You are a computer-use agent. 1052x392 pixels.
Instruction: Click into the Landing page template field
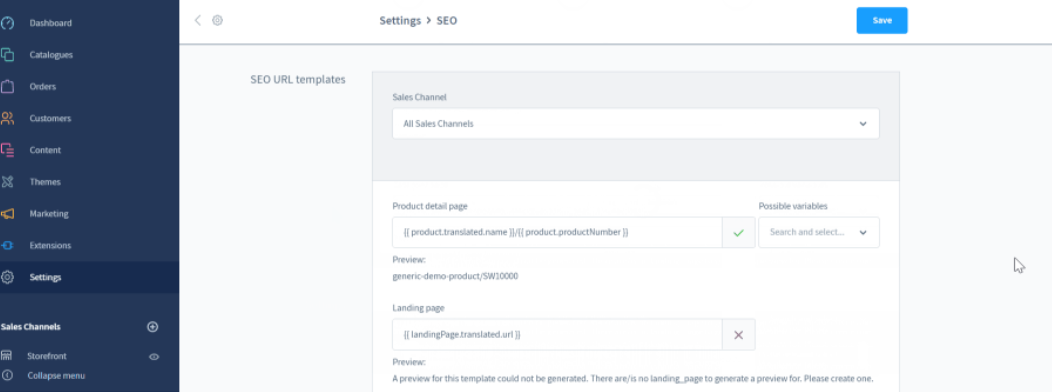(557, 334)
